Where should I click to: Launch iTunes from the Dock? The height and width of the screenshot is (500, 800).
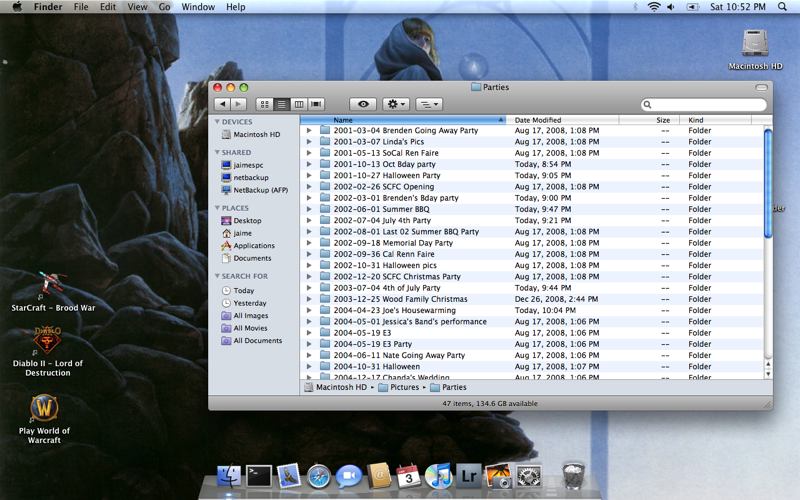click(439, 477)
